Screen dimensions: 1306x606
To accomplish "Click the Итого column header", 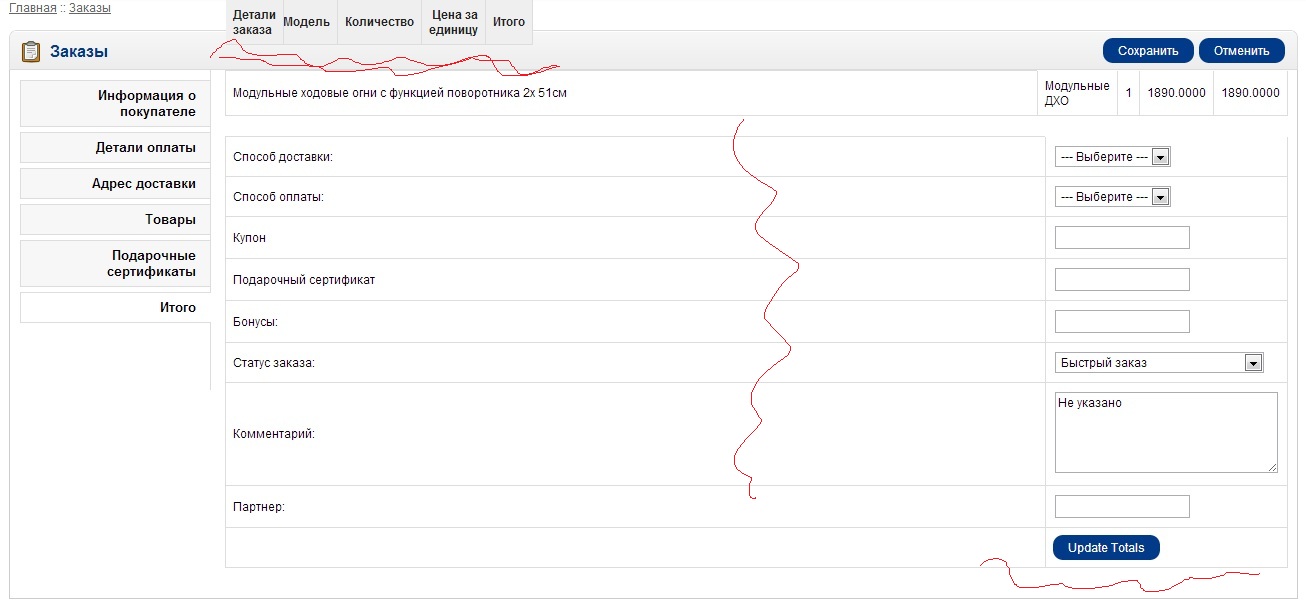I will click(509, 22).
